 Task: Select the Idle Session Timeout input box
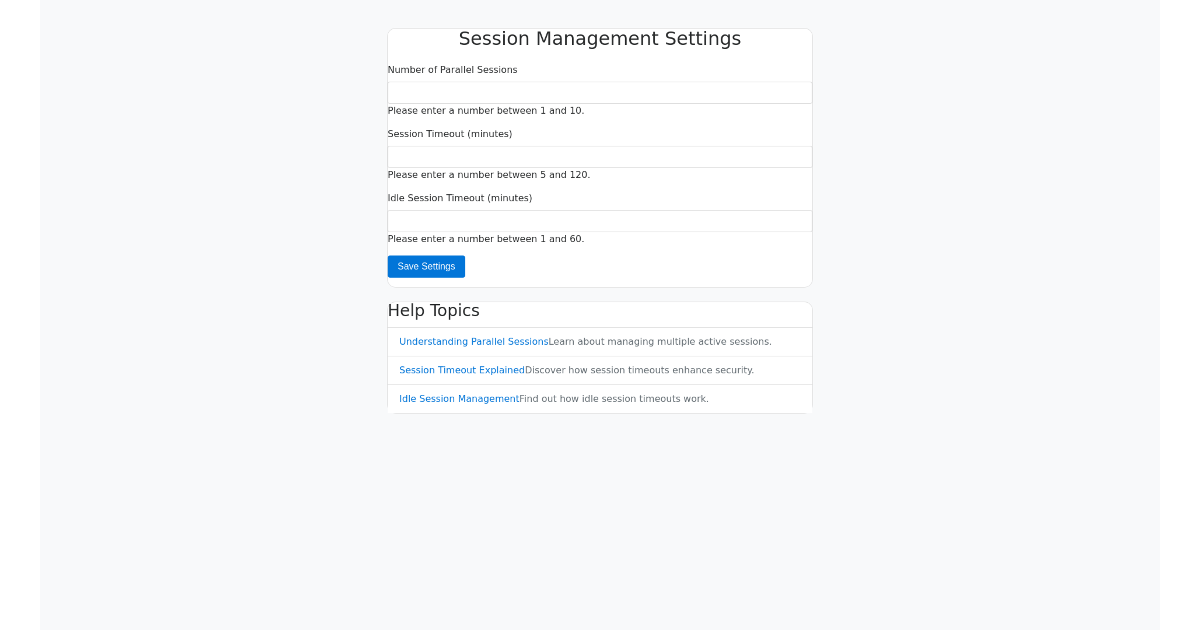coord(599,221)
